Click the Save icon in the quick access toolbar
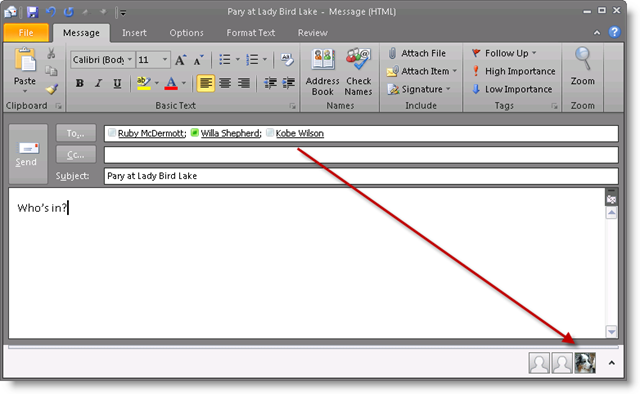Image resolution: width=640 pixels, height=394 pixels. (x=32, y=12)
